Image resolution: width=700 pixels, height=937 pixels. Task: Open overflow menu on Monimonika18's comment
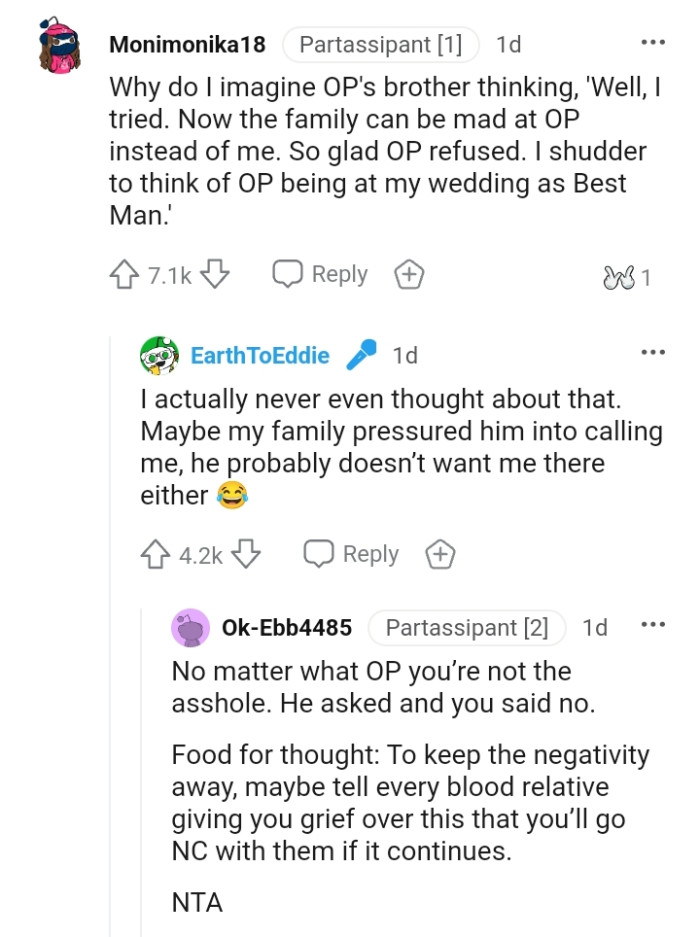pyautogui.click(x=652, y=41)
